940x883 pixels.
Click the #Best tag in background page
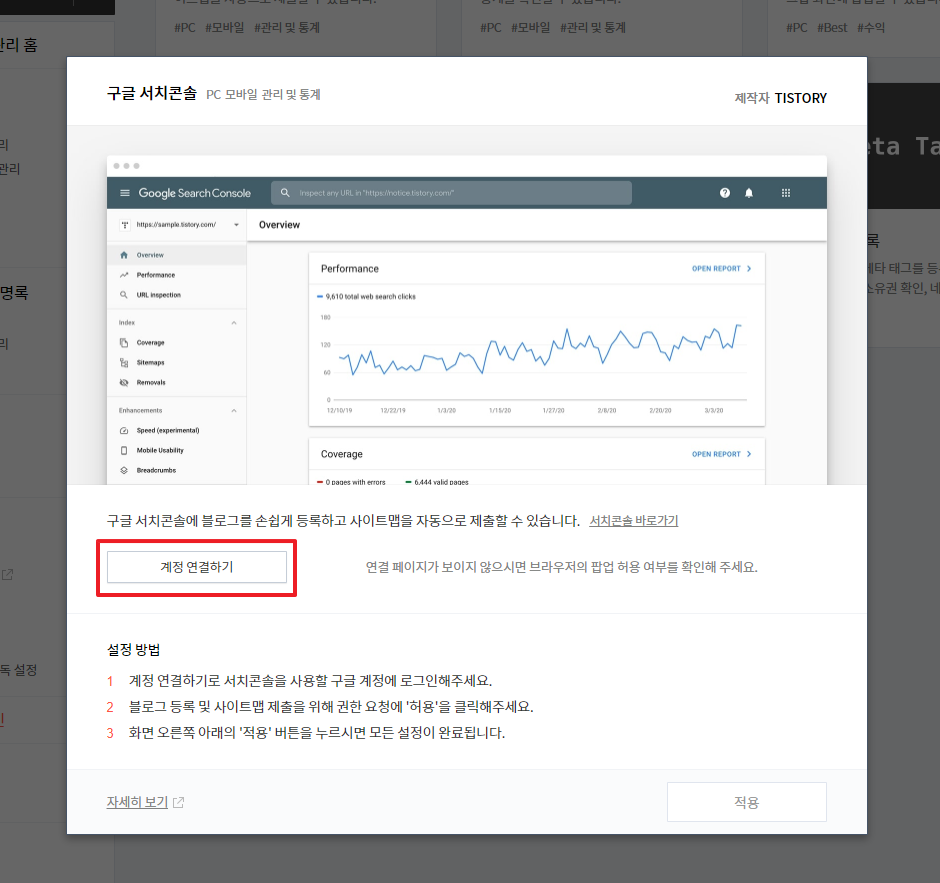click(x=832, y=28)
